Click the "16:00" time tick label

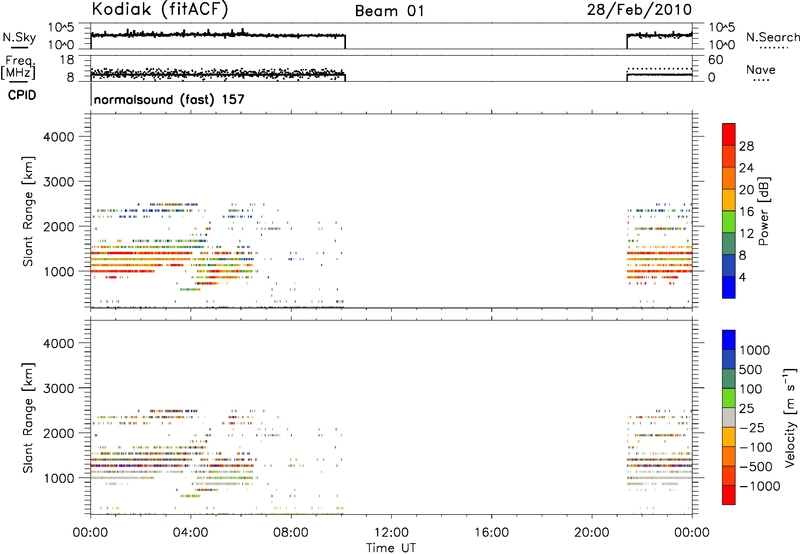pyautogui.click(x=491, y=533)
